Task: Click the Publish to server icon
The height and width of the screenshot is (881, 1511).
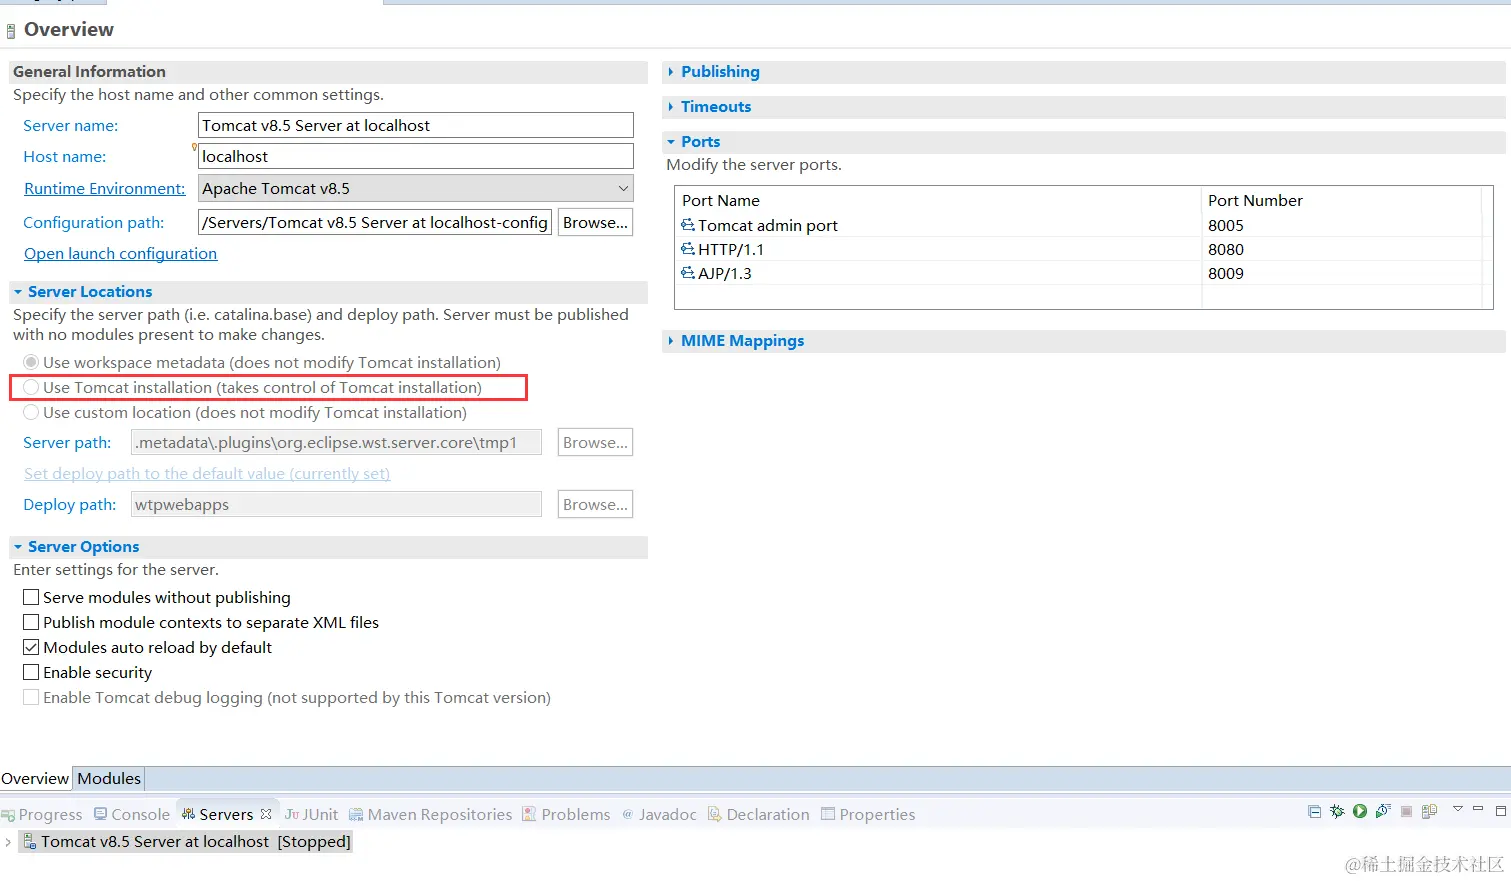Action: [x=1429, y=811]
